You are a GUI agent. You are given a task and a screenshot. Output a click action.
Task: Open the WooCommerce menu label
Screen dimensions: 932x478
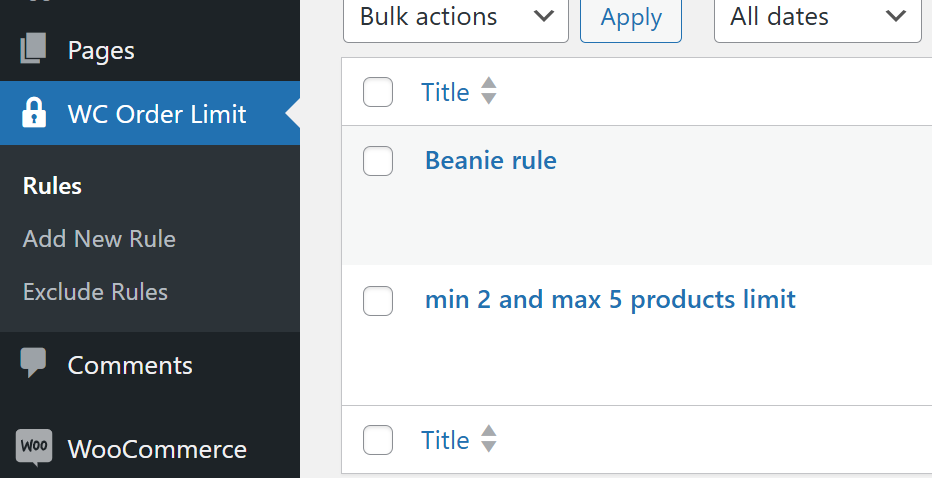[x=157, y=449]
